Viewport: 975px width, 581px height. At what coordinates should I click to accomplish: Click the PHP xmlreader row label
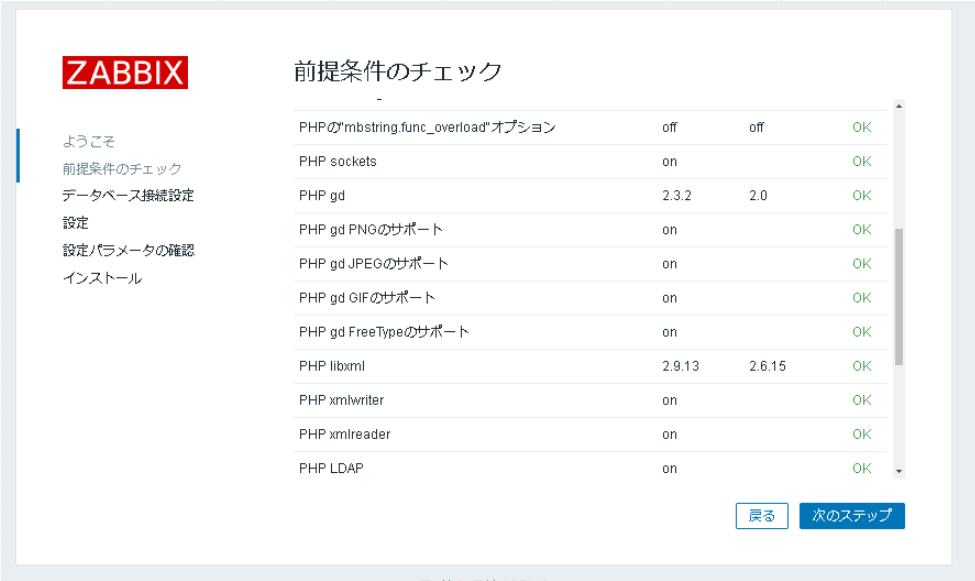(x=344, y=434)
